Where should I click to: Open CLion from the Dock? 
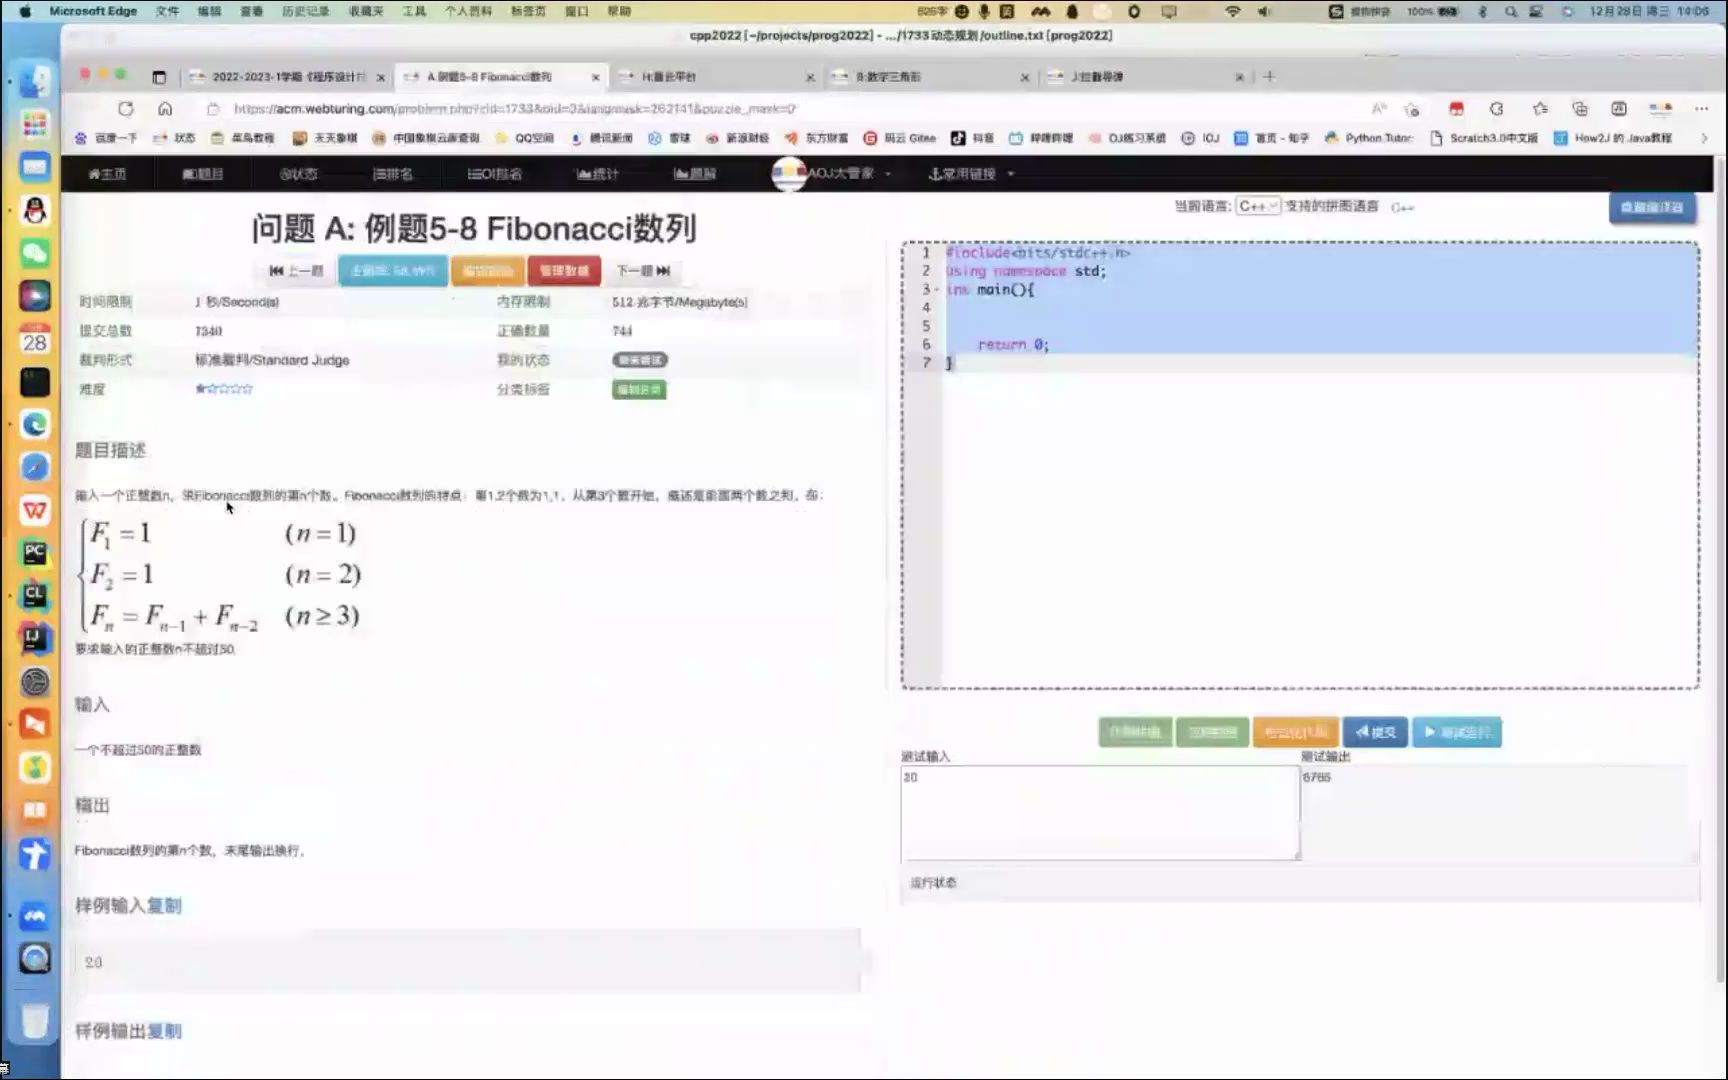35,595
